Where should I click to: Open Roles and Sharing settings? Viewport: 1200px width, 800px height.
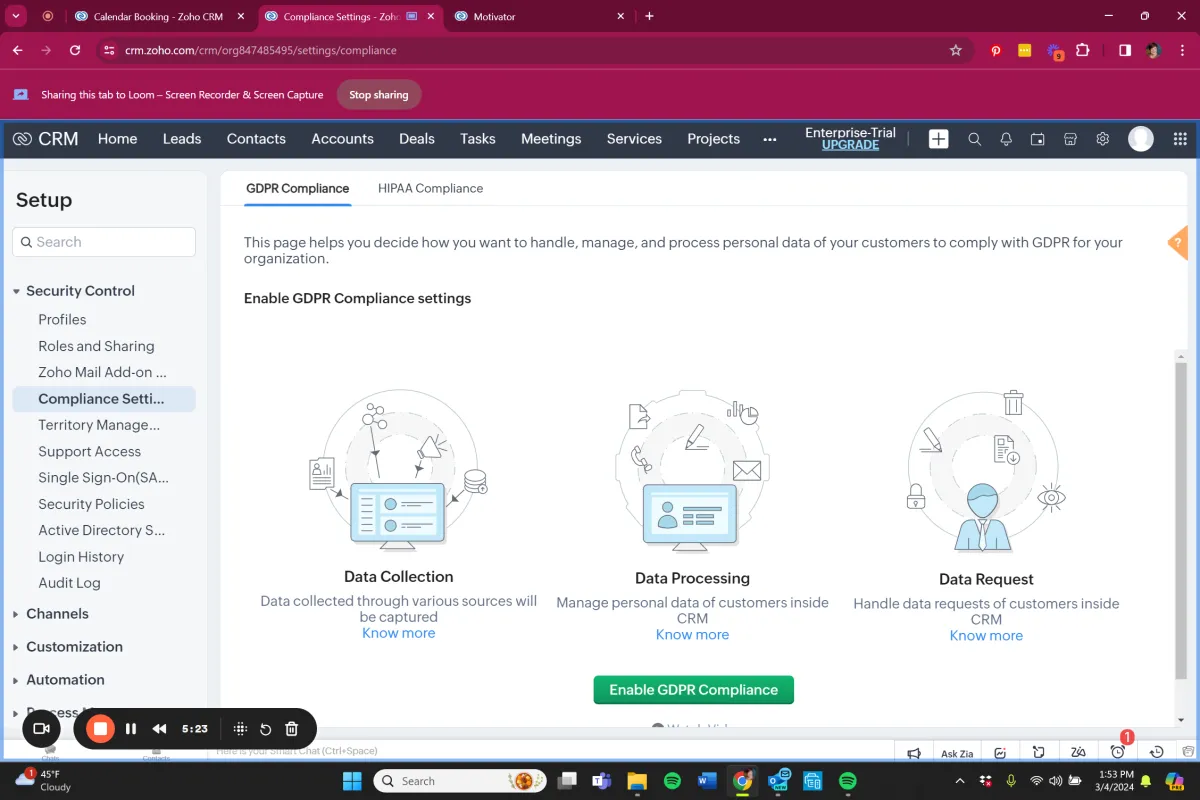pyautogui.click(x=96, y=346)
